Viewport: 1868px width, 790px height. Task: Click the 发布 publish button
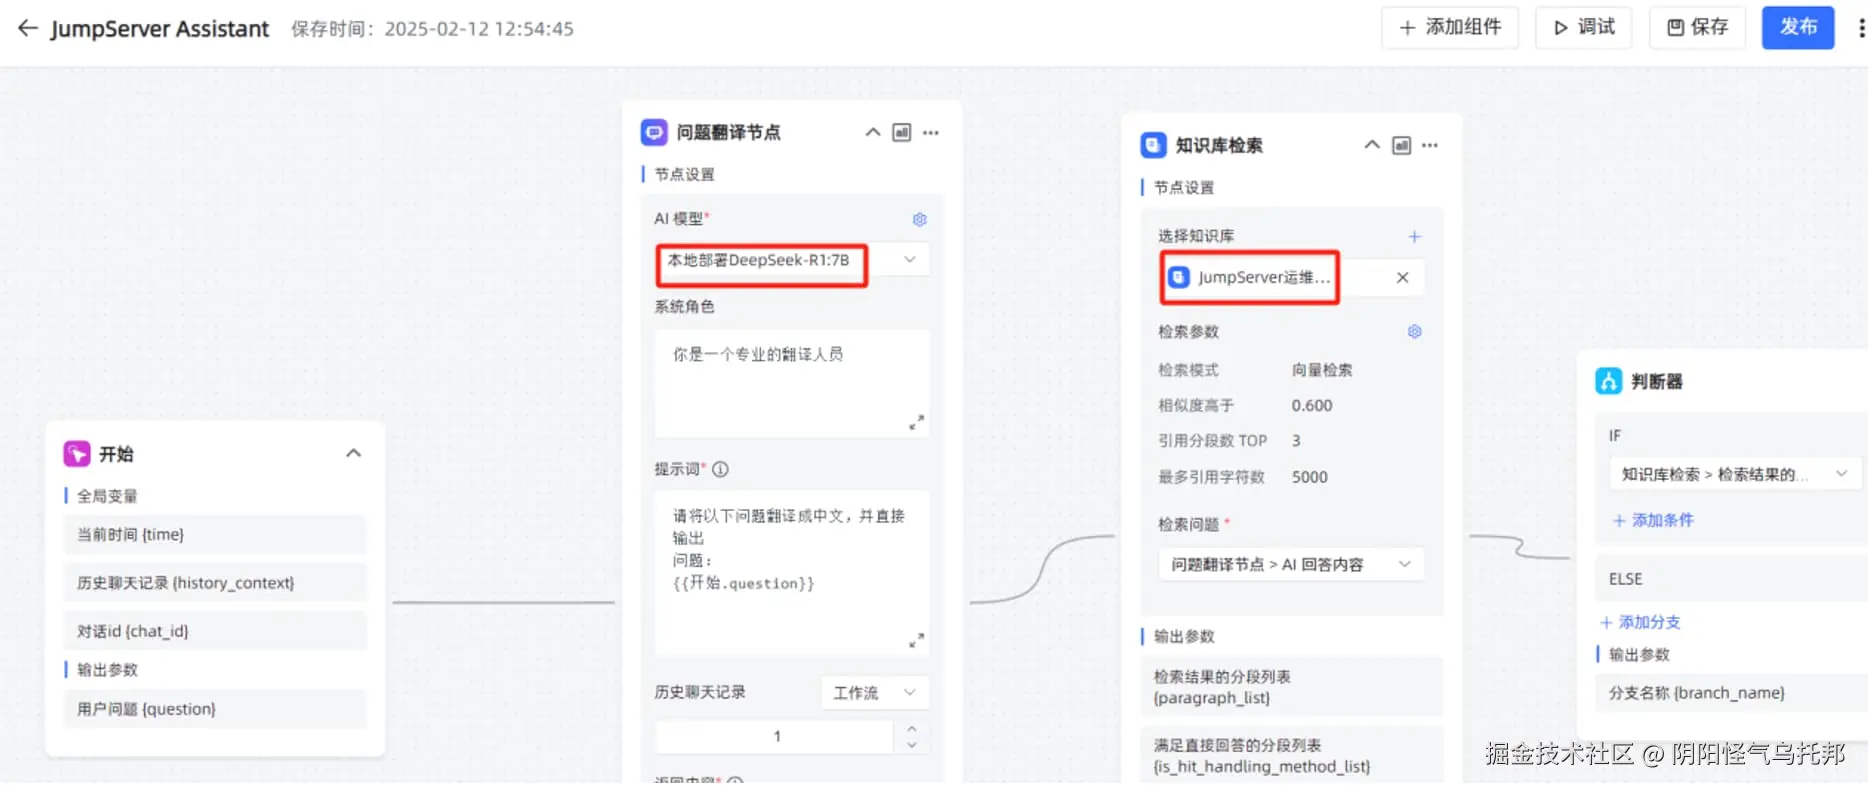tap(1798, 27)
